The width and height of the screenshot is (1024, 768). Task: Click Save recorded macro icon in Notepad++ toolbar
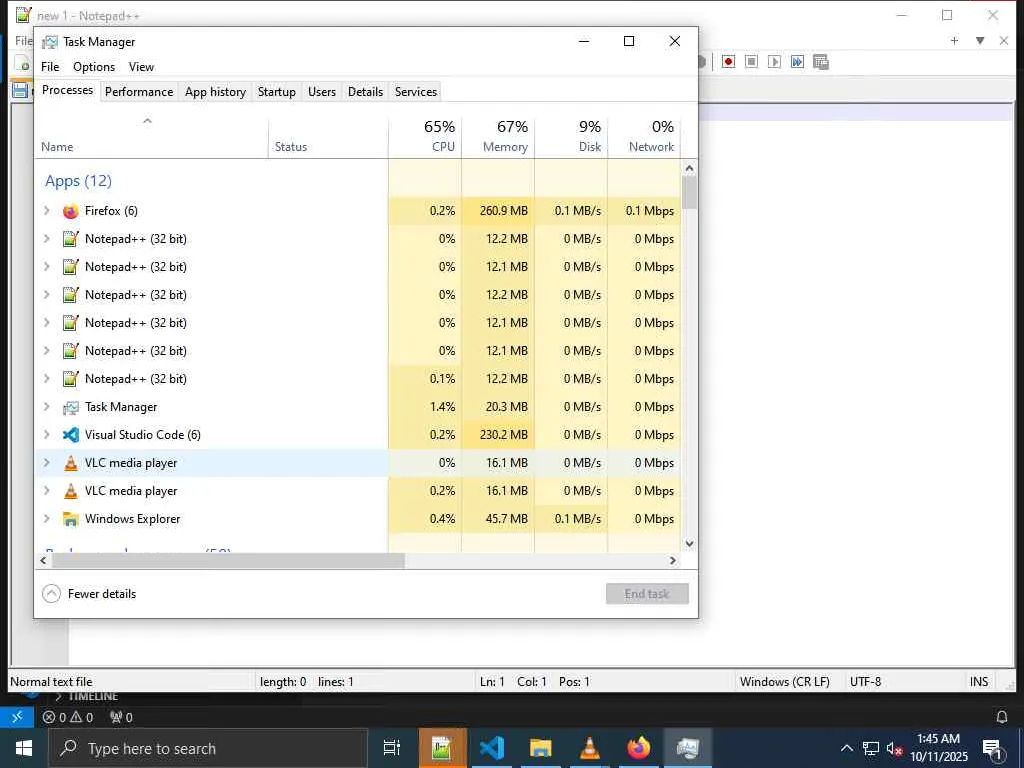point(821,61)
